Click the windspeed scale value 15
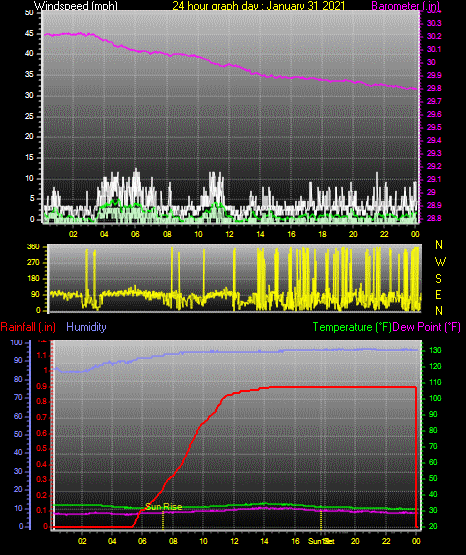Viewport: 466px width, 555px height. [x=29, y=158]
